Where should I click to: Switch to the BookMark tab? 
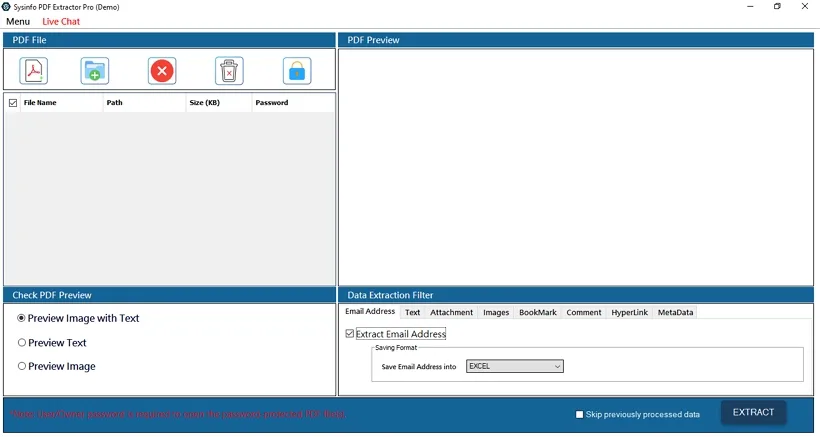[x=538, y=313]
